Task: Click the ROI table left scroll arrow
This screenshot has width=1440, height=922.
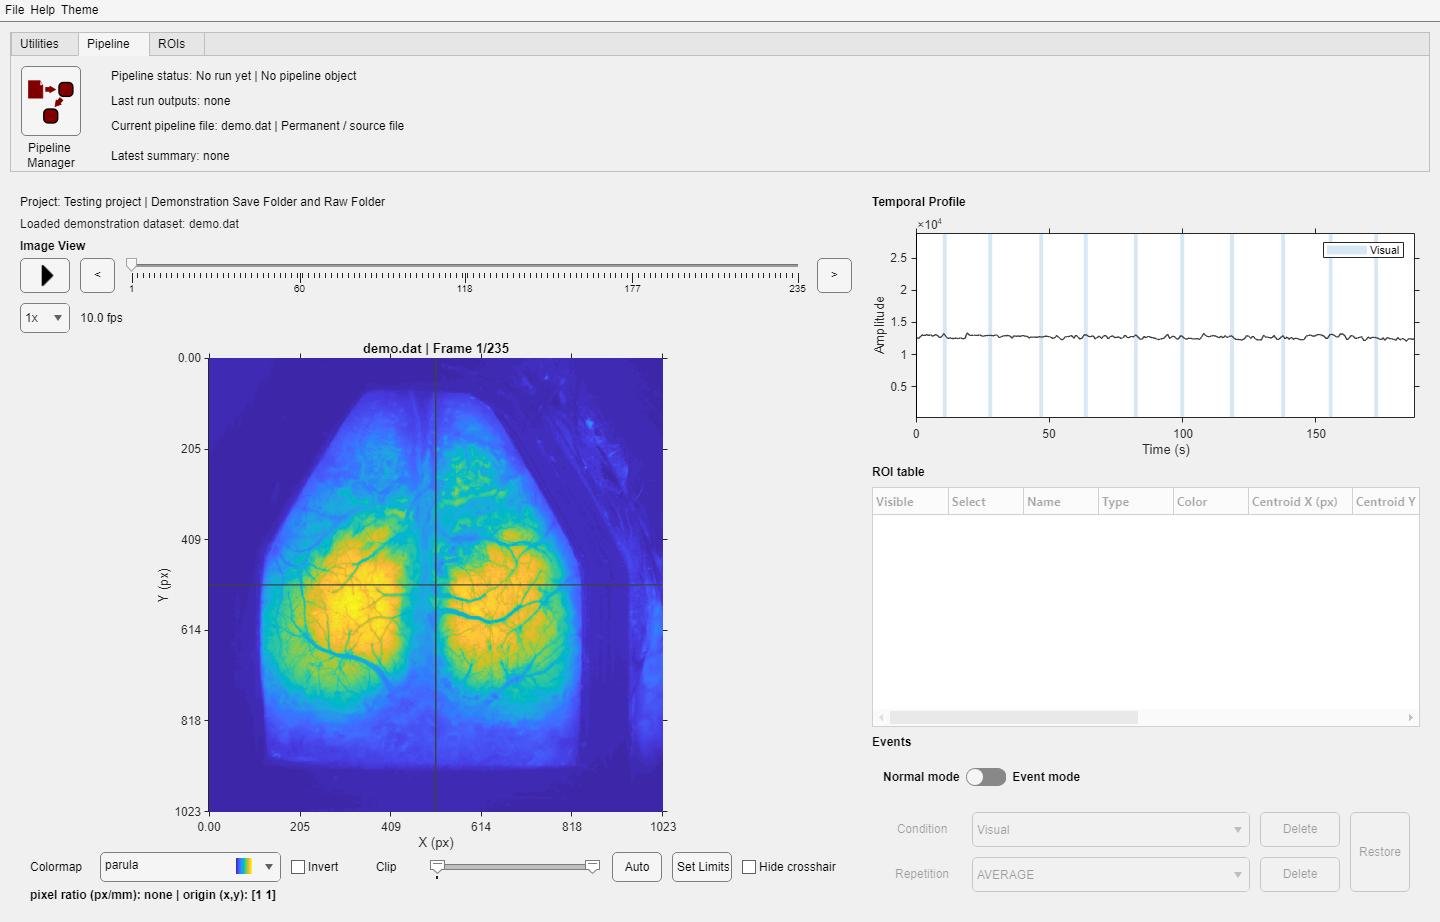Action: point(881,717)
